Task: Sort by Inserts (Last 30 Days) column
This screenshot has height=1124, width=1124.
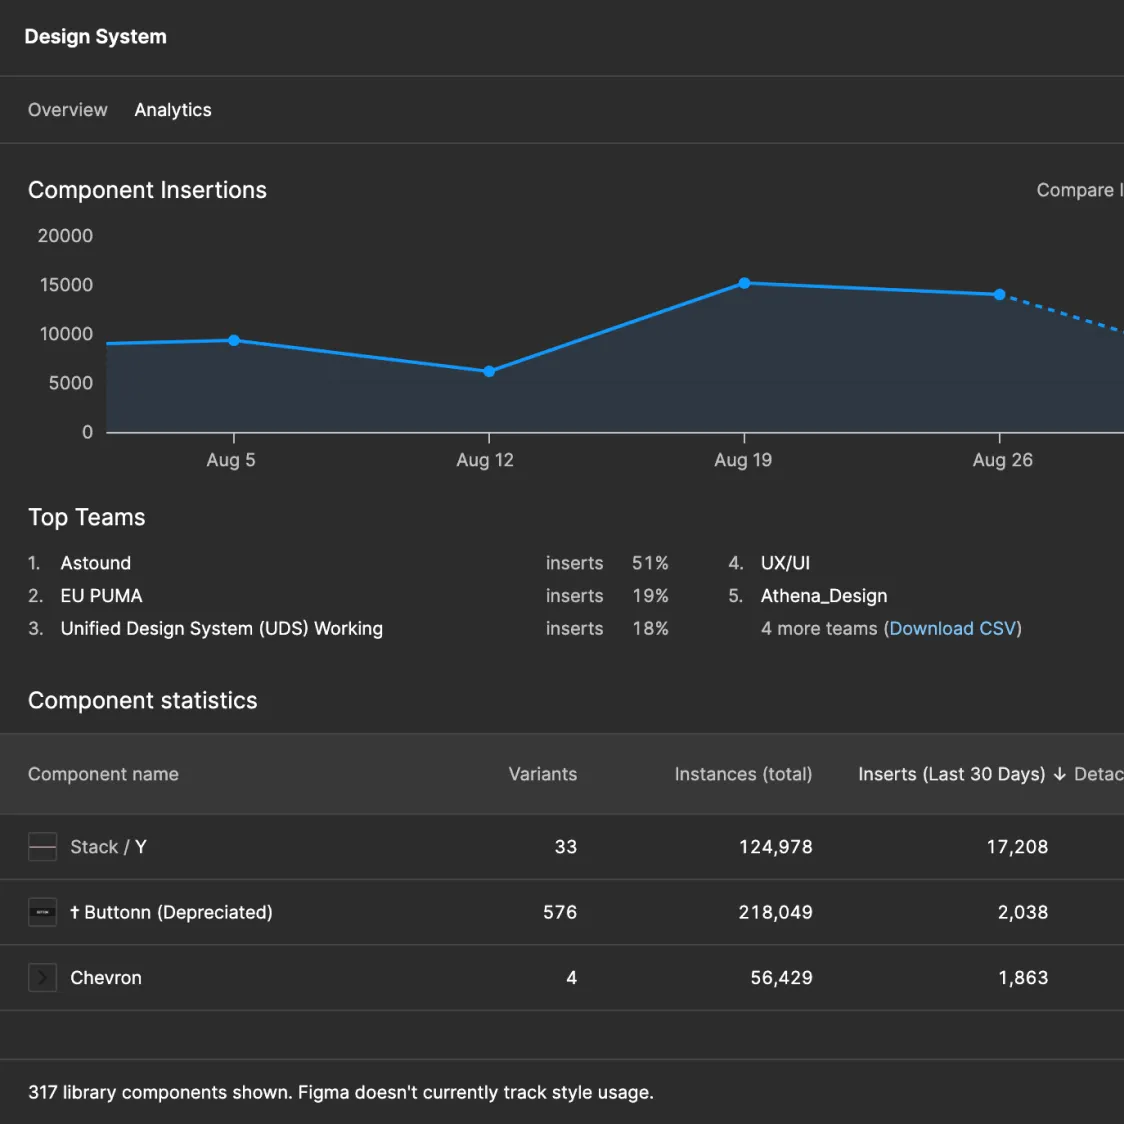Action: pos(950,774)
